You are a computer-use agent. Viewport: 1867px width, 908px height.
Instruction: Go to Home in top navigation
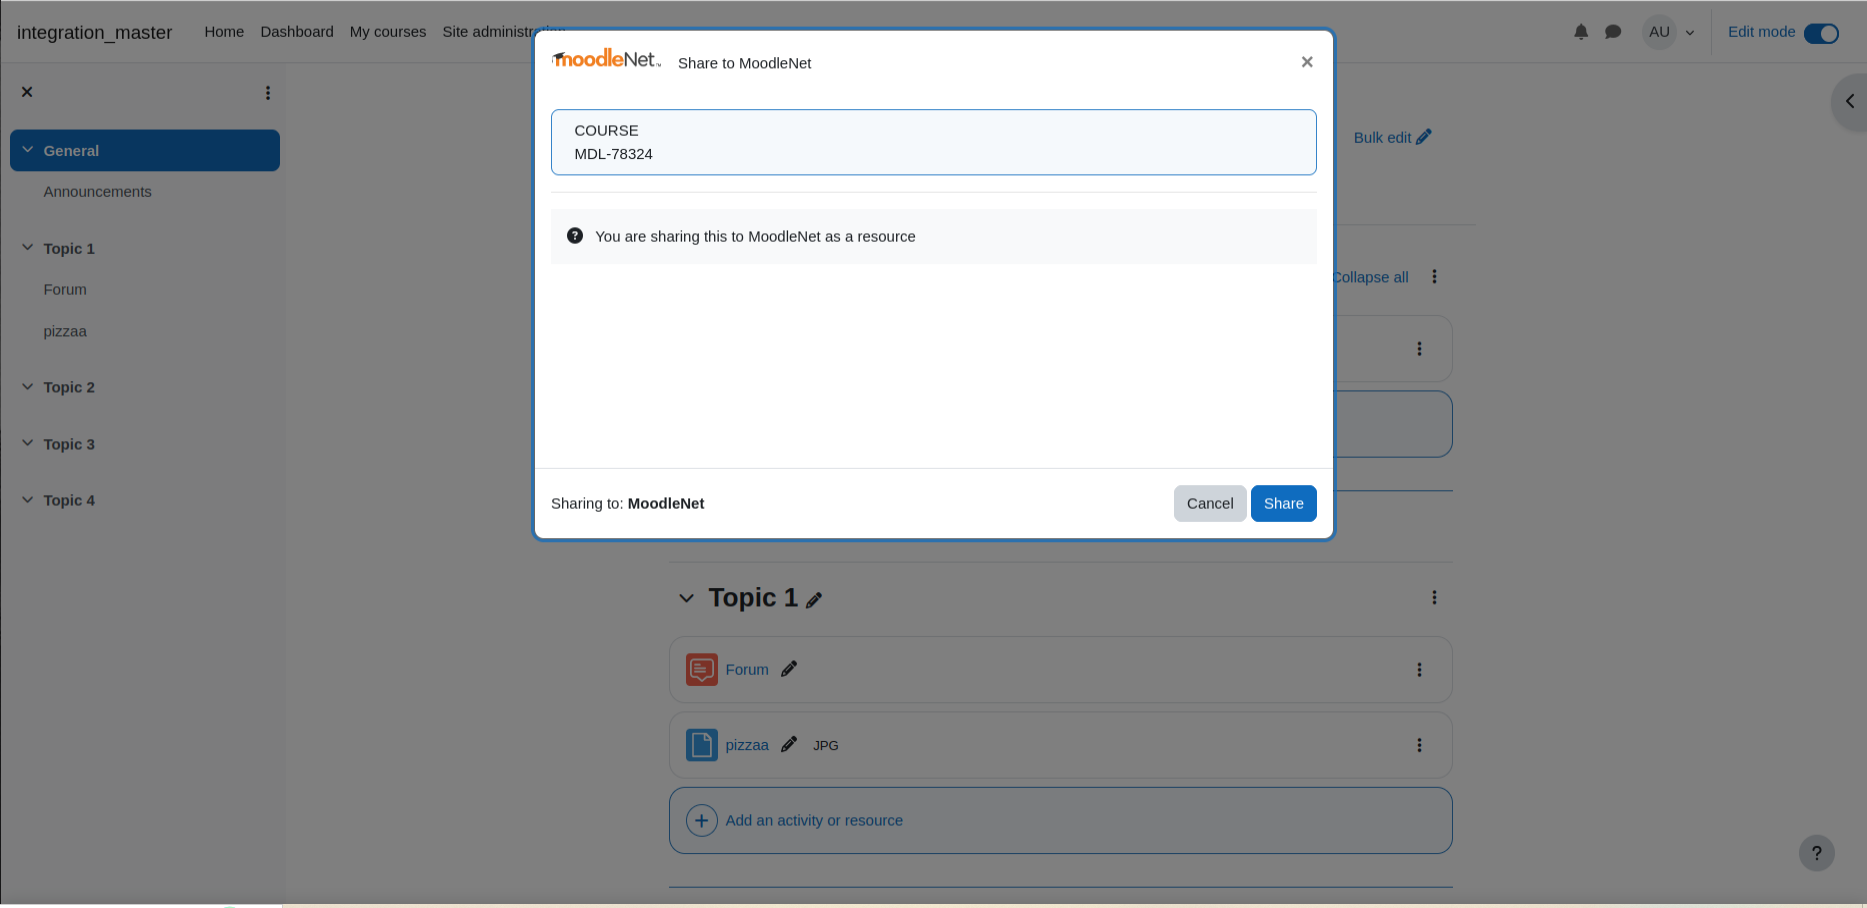(224, 32)
